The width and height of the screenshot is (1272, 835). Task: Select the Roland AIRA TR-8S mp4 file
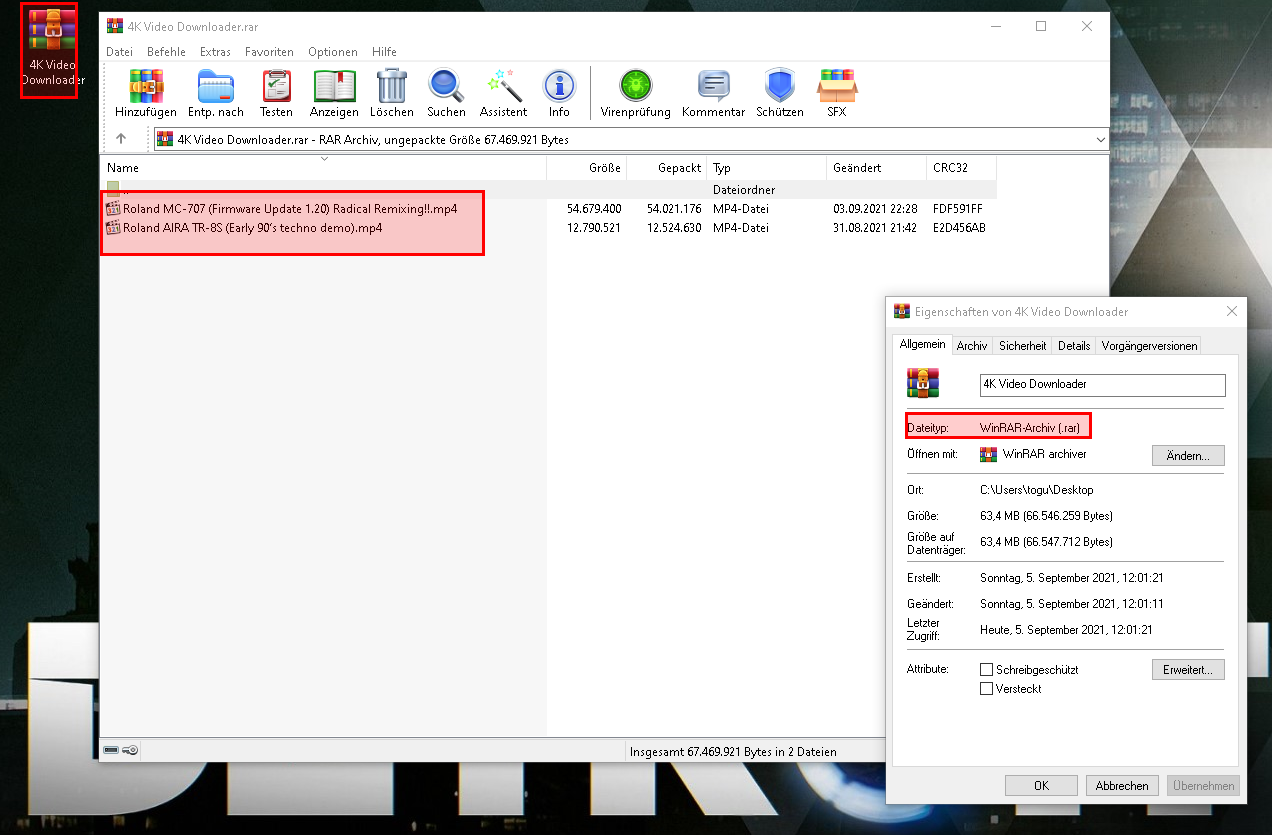point(240,227)
